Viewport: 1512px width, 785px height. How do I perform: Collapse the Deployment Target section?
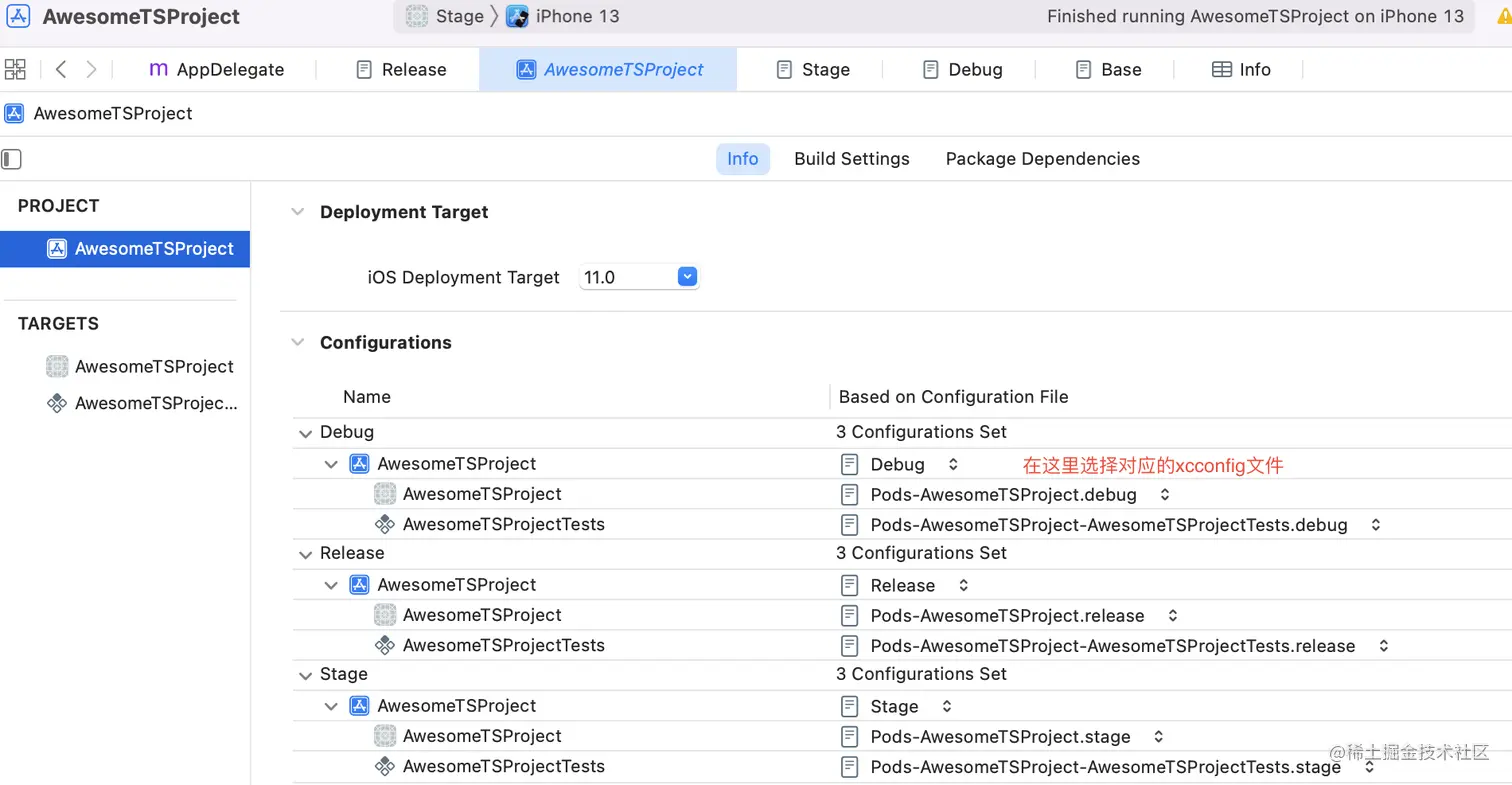(x=297, y=212)
